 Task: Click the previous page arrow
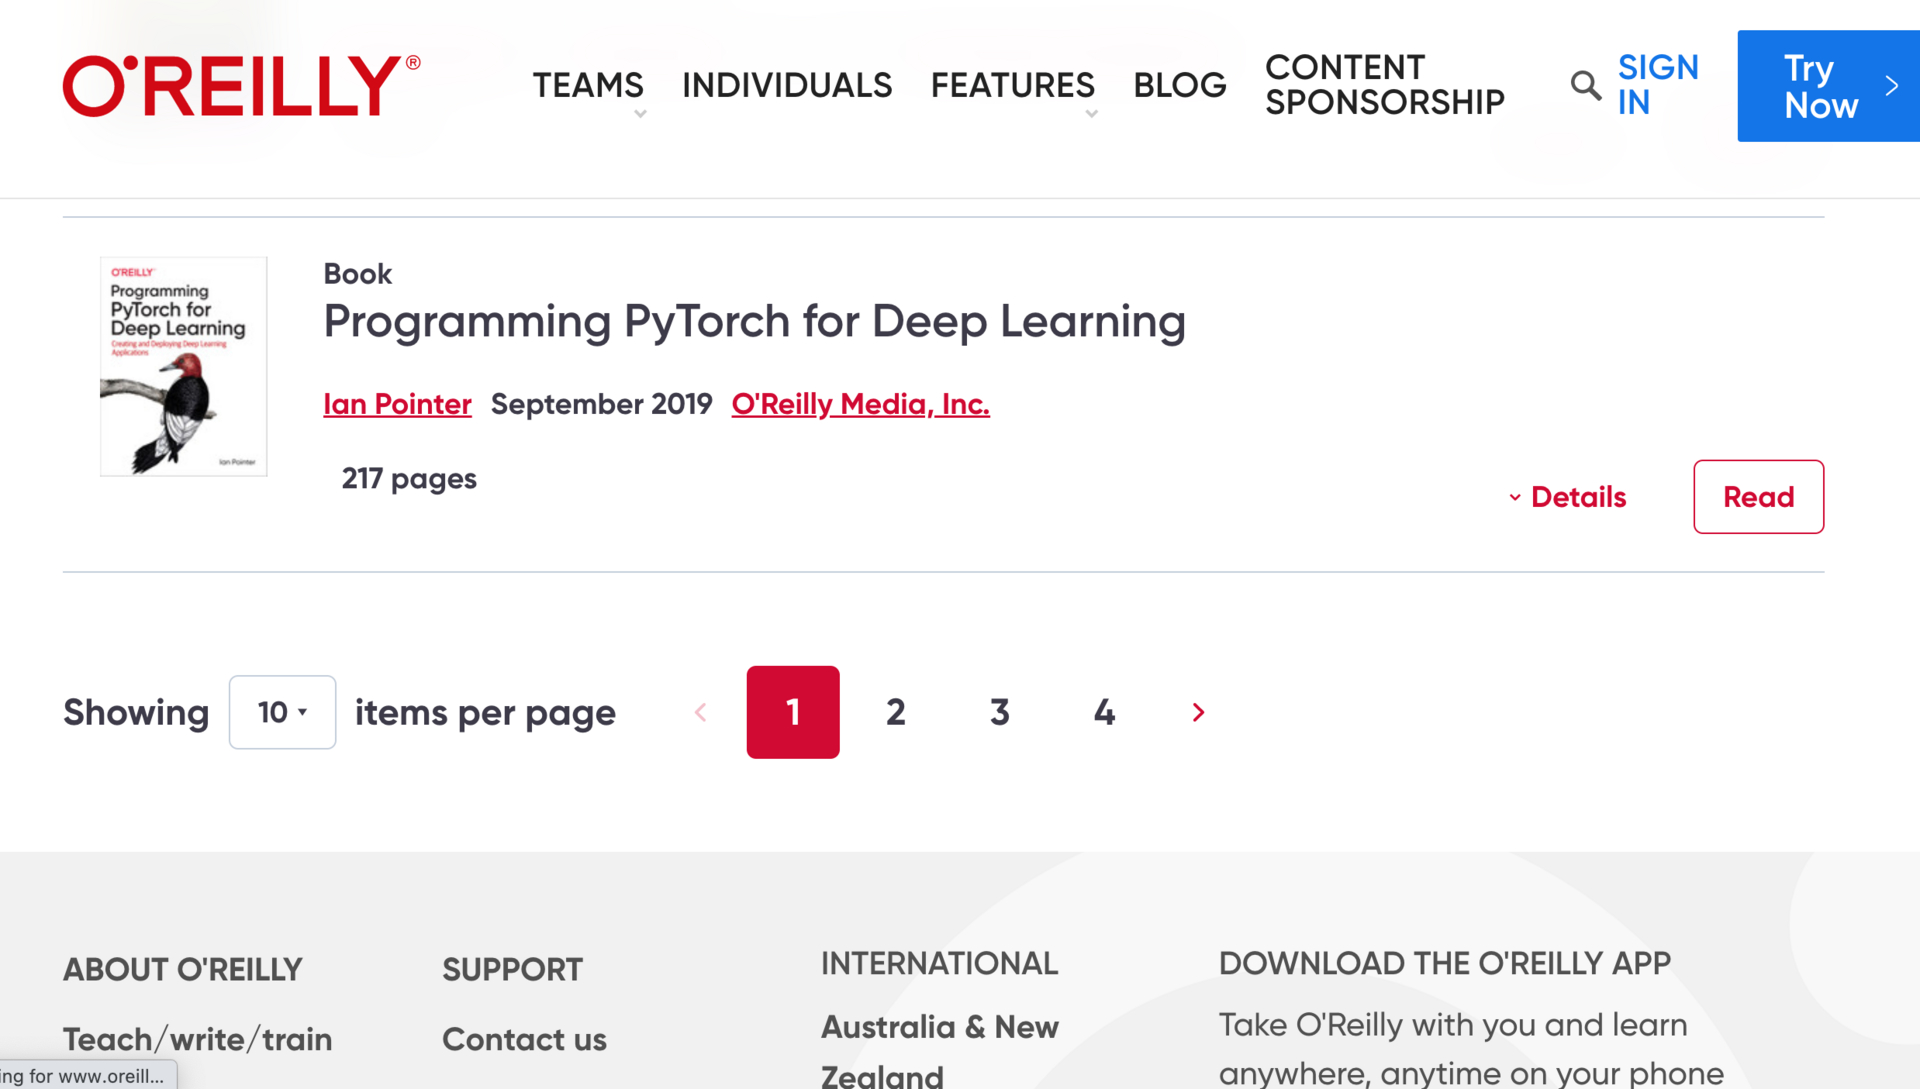click(701, 712)
